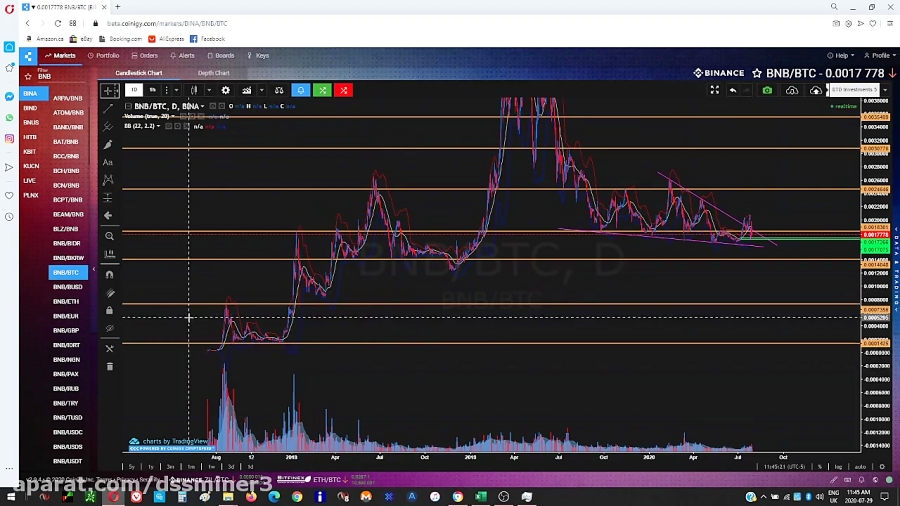Select ATOM/BNB in market list

coord(68,112)
